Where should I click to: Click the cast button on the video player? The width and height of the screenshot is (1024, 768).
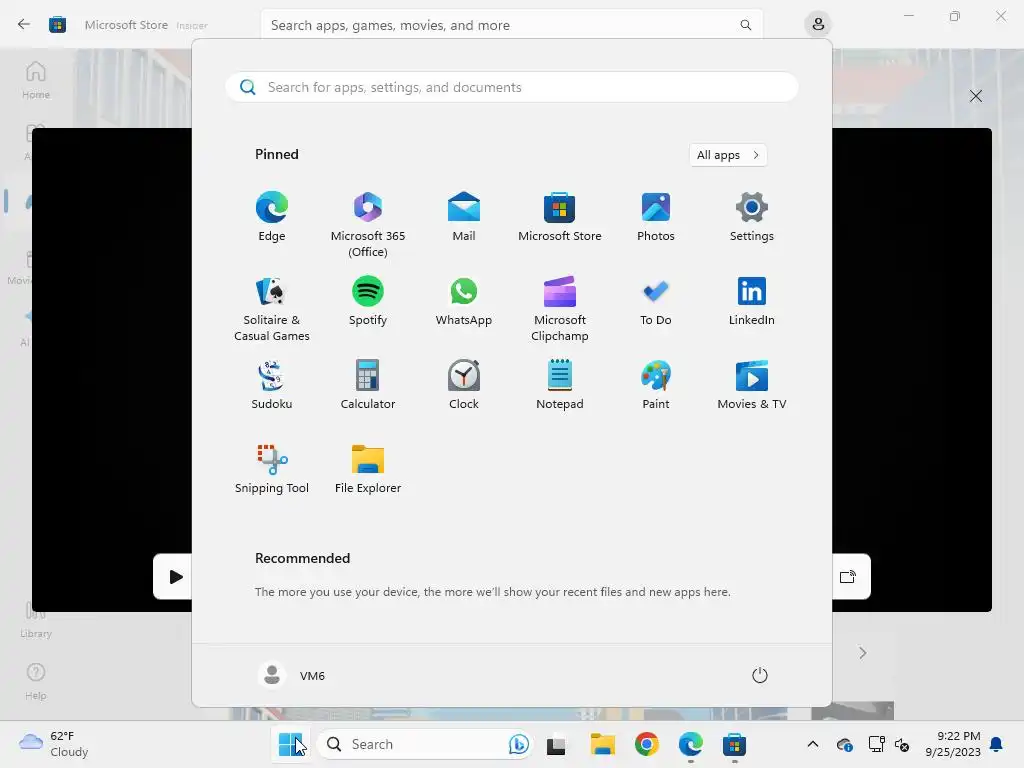[x=848, y=577]
